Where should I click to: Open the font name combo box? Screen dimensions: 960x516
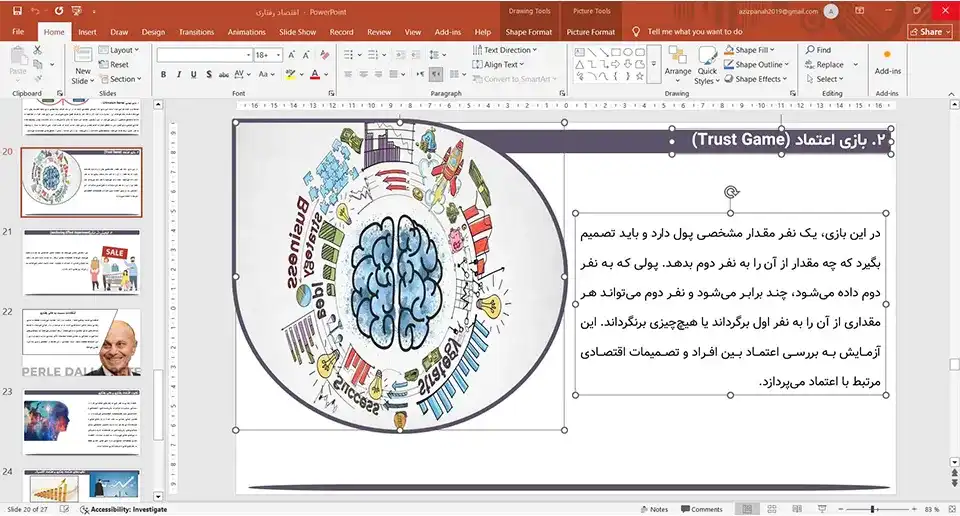tap(204, 55)
